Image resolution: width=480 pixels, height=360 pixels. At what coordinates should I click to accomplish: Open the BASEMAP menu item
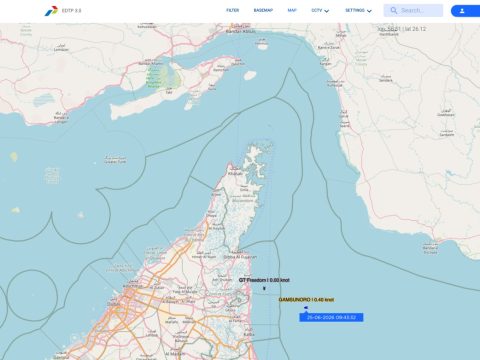pyautogui.click(x=263, y=10)
